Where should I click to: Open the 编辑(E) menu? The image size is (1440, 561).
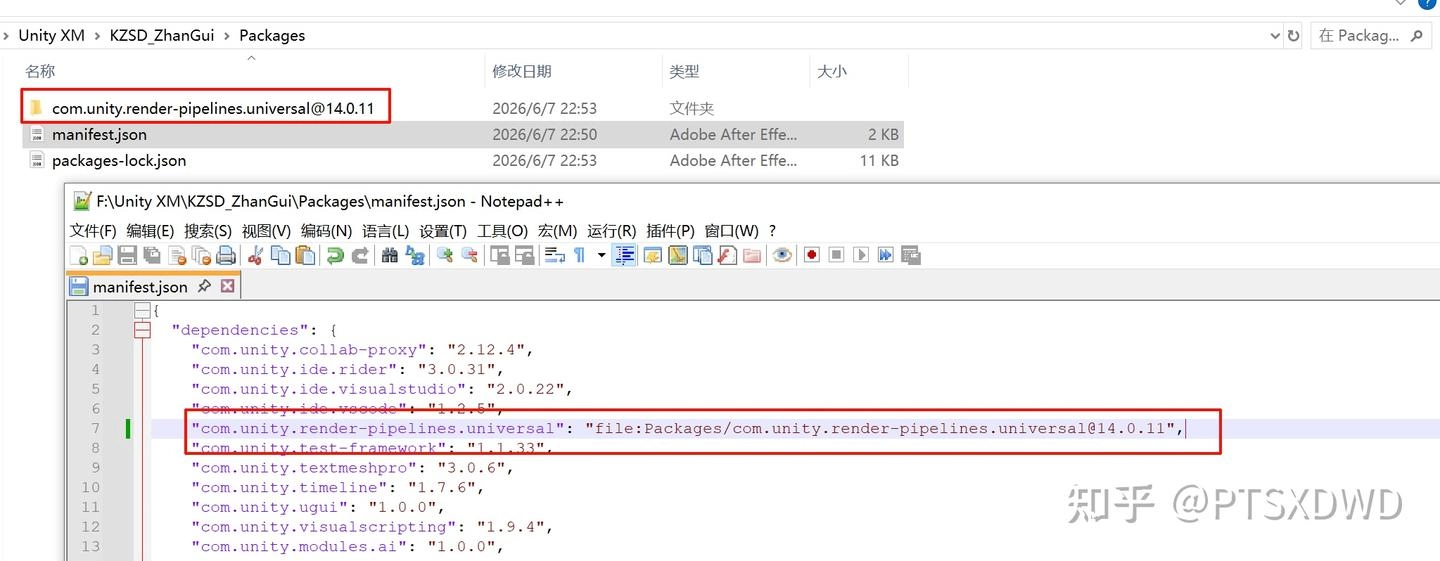(150, 231)
